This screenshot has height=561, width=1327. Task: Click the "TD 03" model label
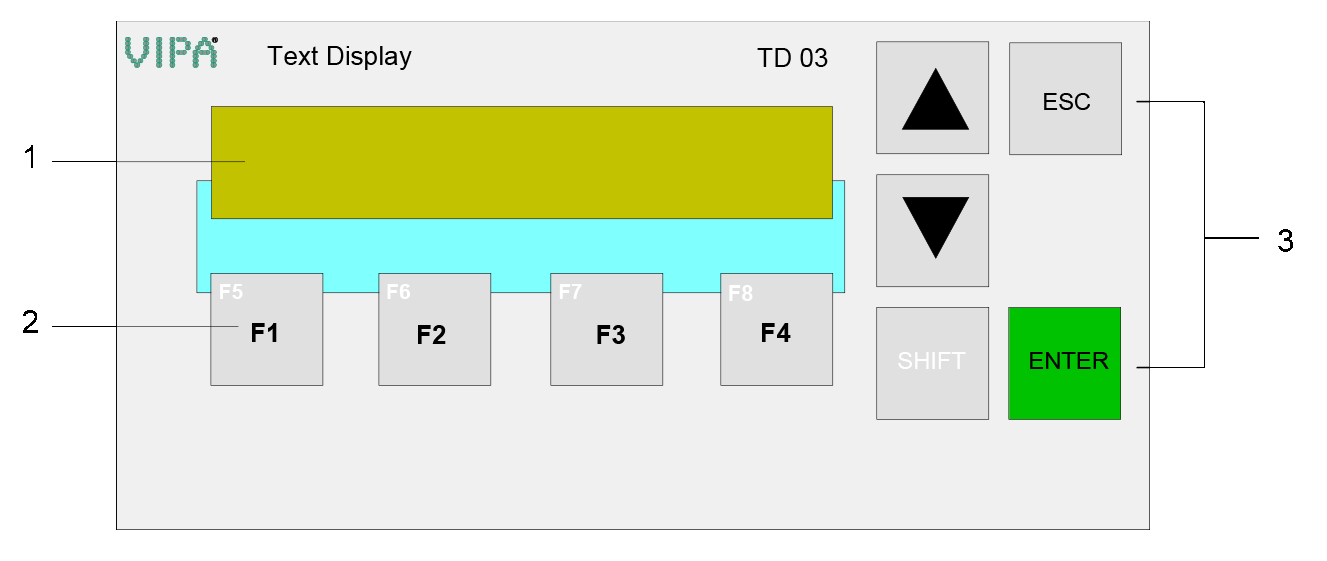click(x=792, y=58)
